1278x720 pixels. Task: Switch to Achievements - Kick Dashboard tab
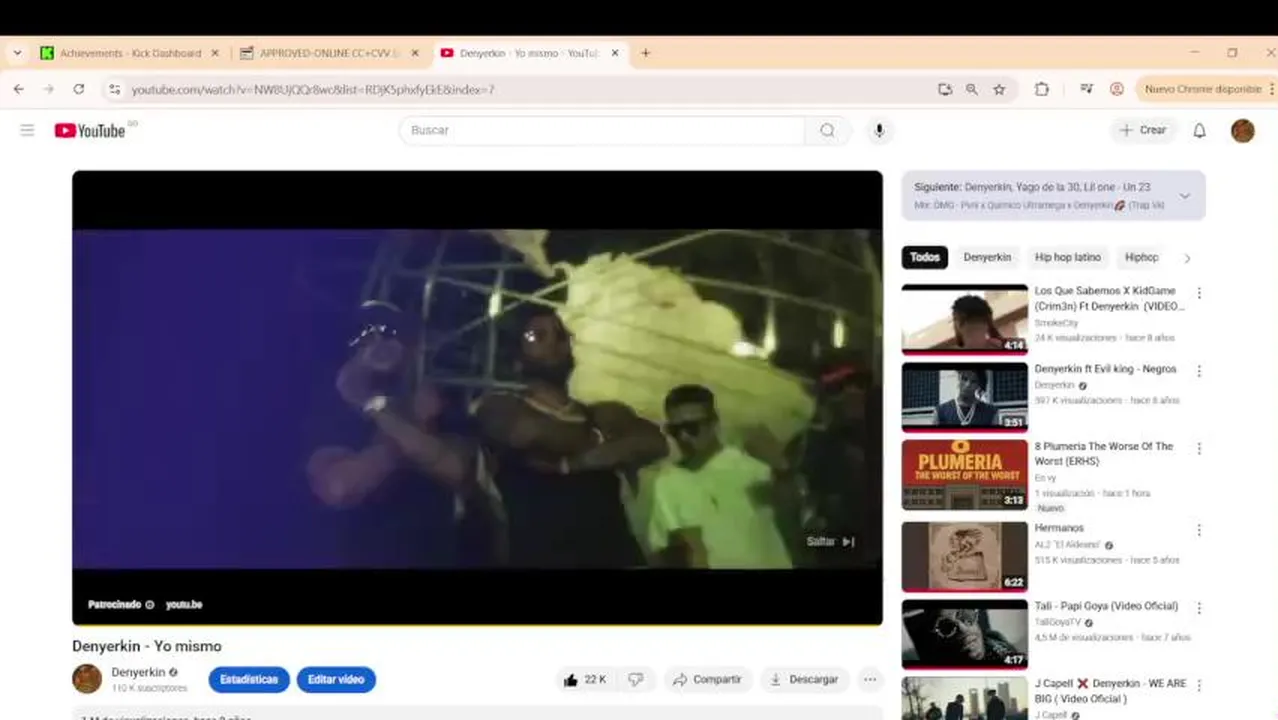tap(130, 53)
